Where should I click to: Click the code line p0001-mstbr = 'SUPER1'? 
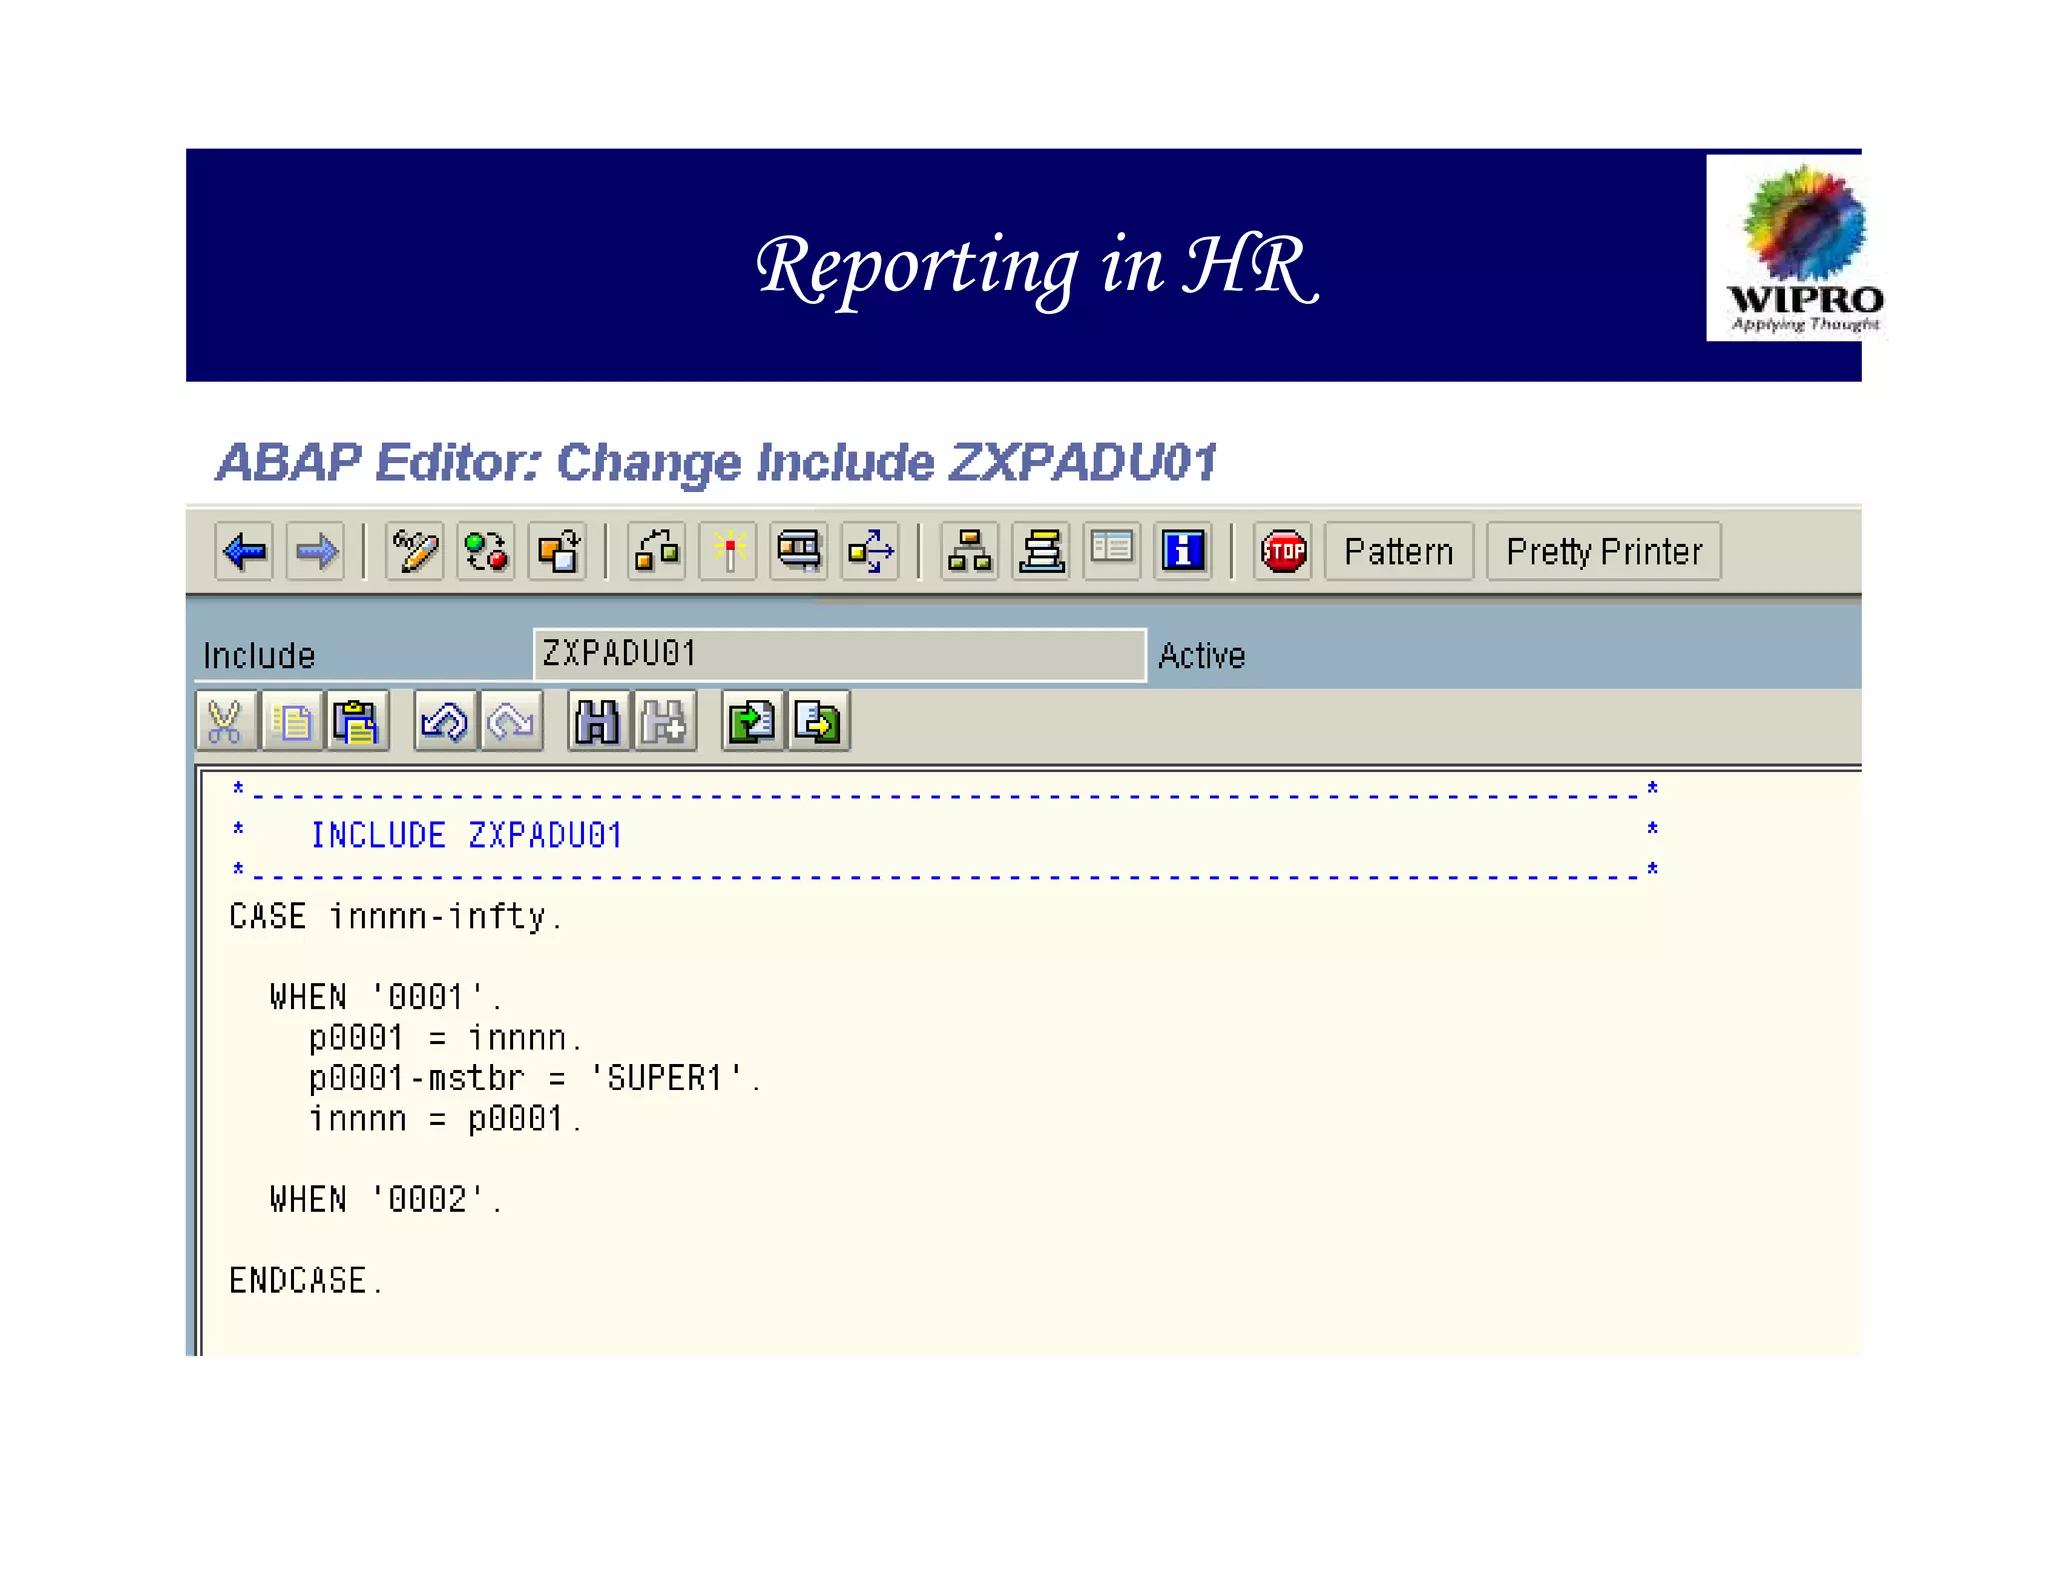(535, 1078)
